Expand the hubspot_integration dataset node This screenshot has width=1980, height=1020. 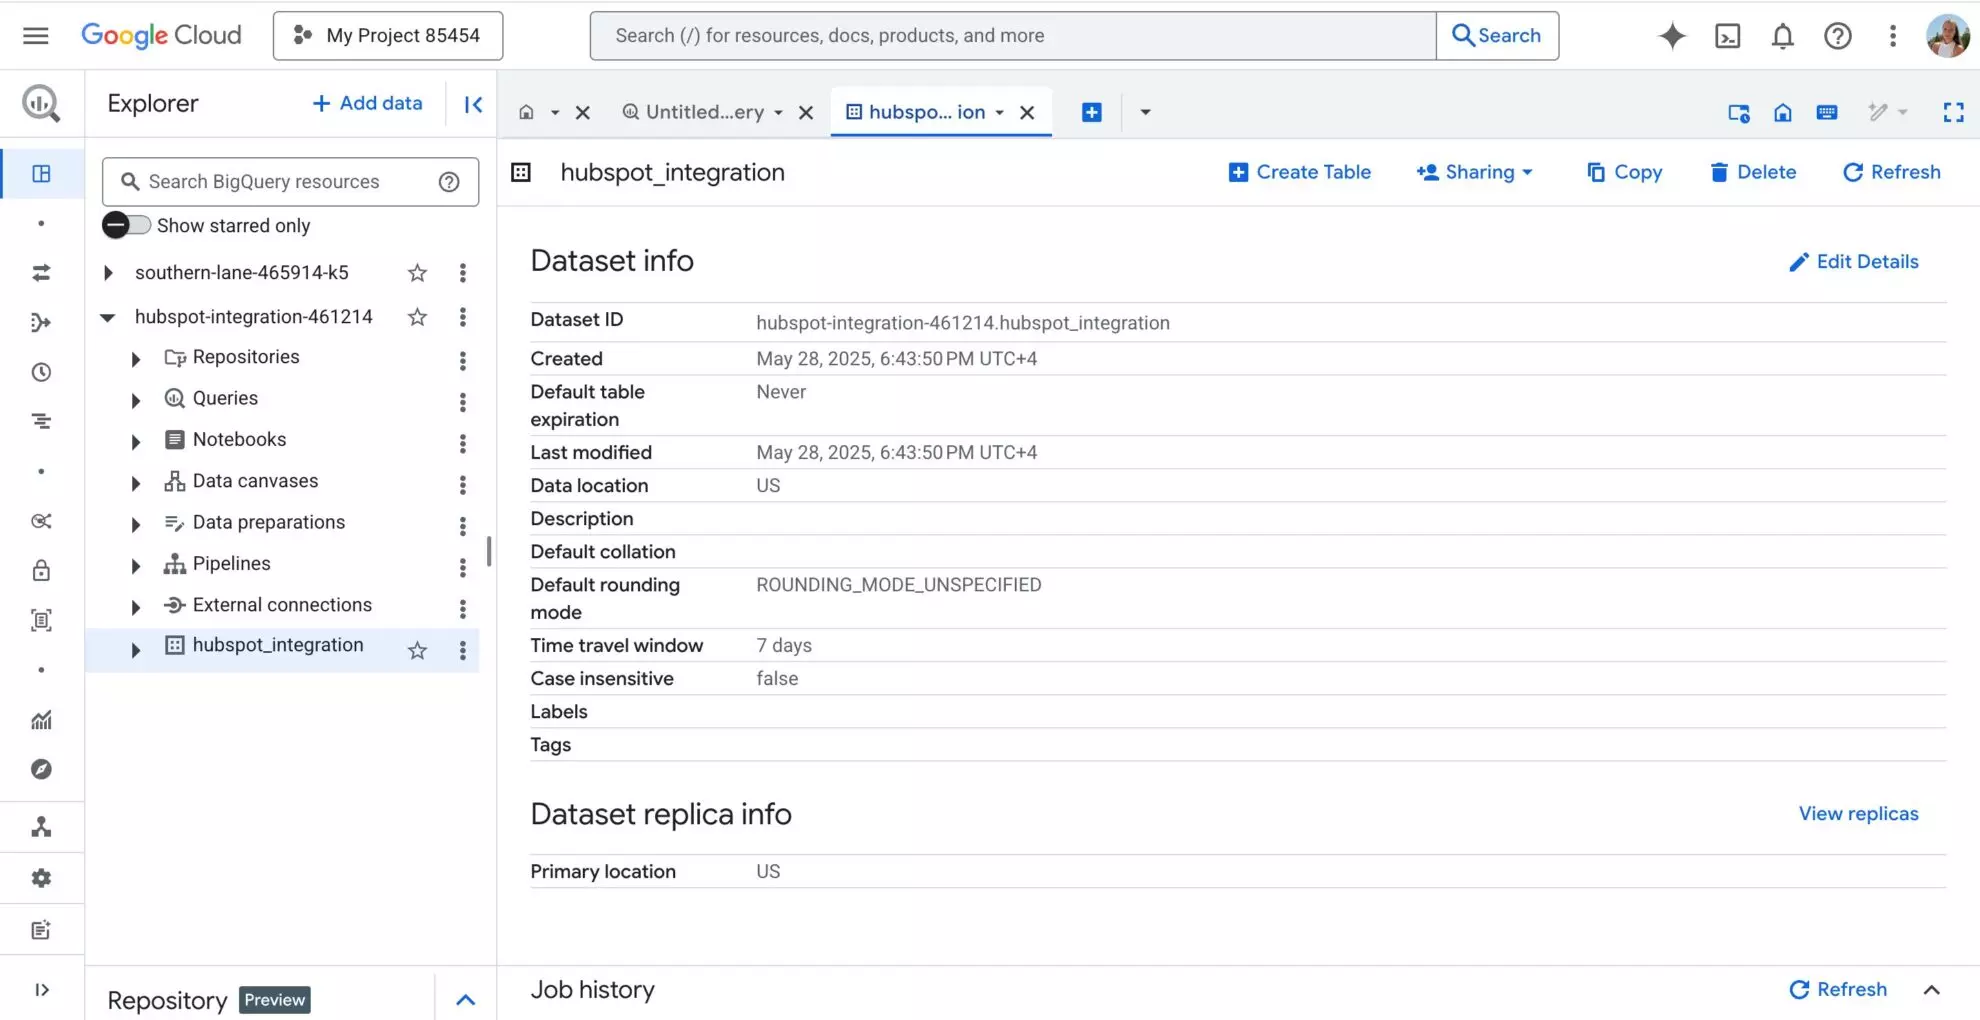pos(136,650)
